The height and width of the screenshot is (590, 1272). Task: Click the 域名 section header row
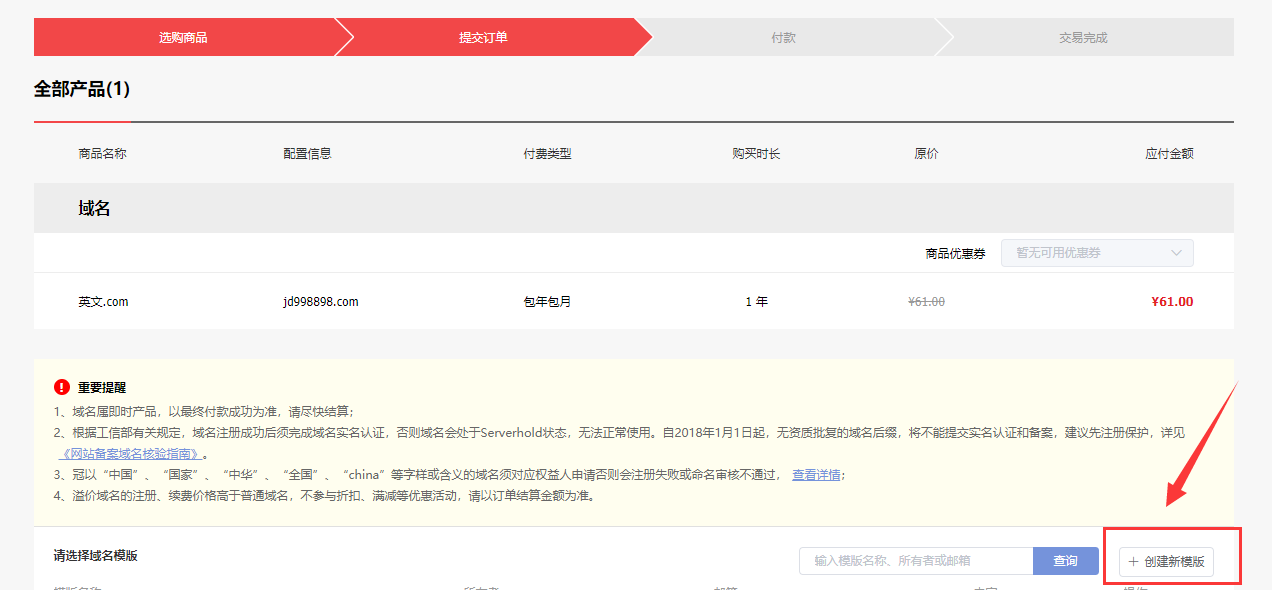coord(94,208)
